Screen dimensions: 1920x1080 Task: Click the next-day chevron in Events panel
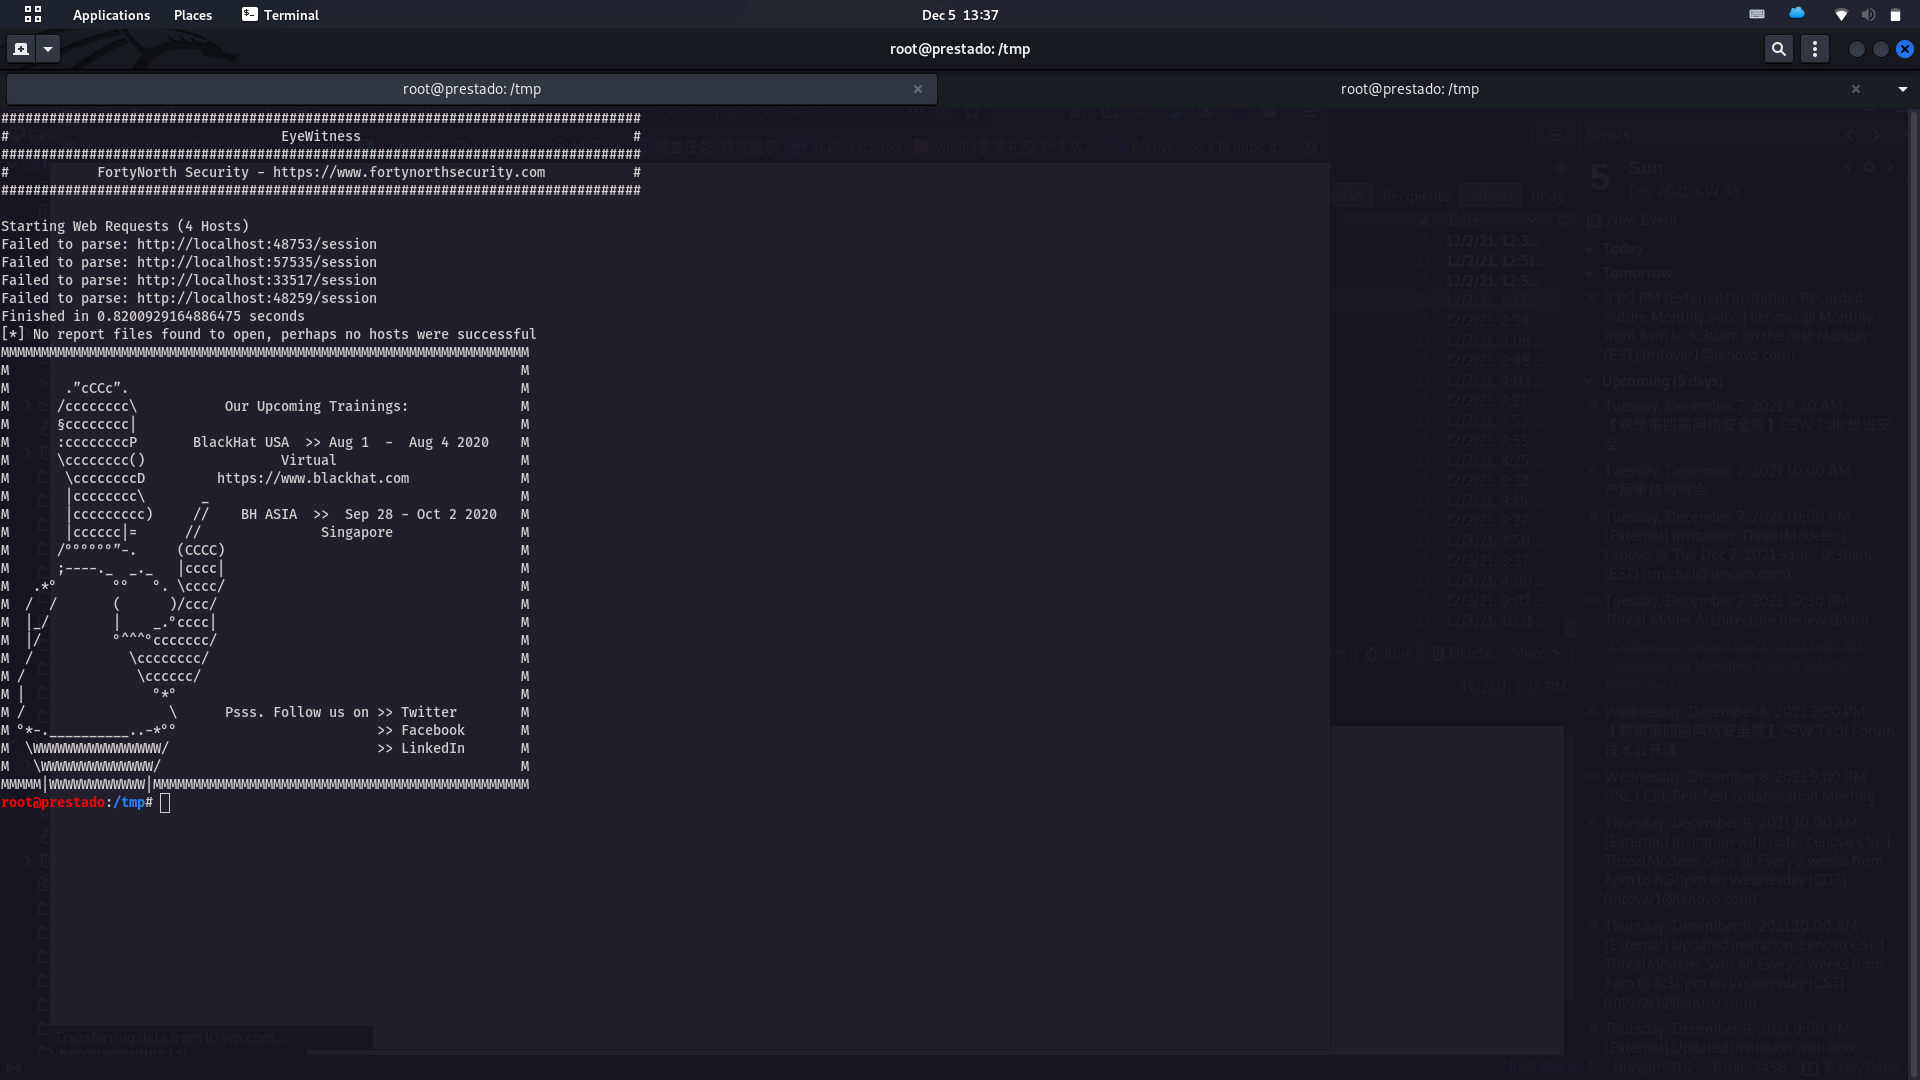tap(1877, 135)
